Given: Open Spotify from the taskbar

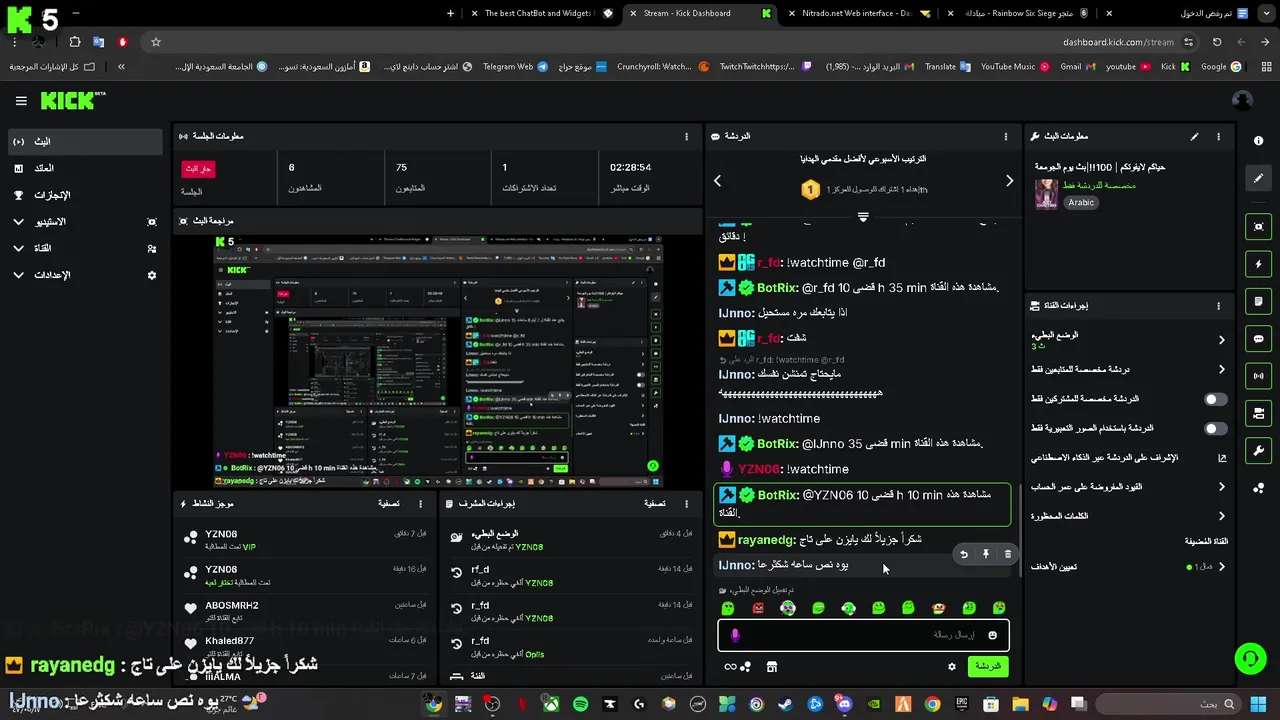Looking at the screenshot, I should 580,704.
